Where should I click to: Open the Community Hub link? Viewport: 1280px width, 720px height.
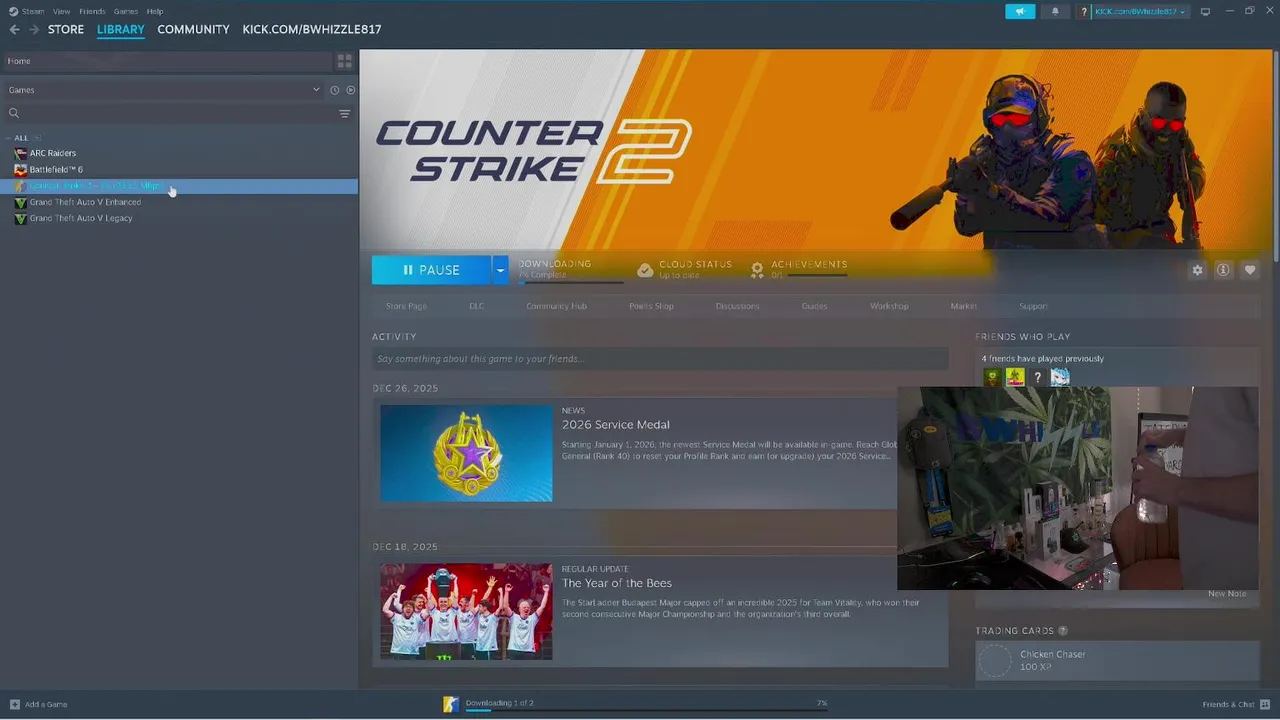pos(556,306)
